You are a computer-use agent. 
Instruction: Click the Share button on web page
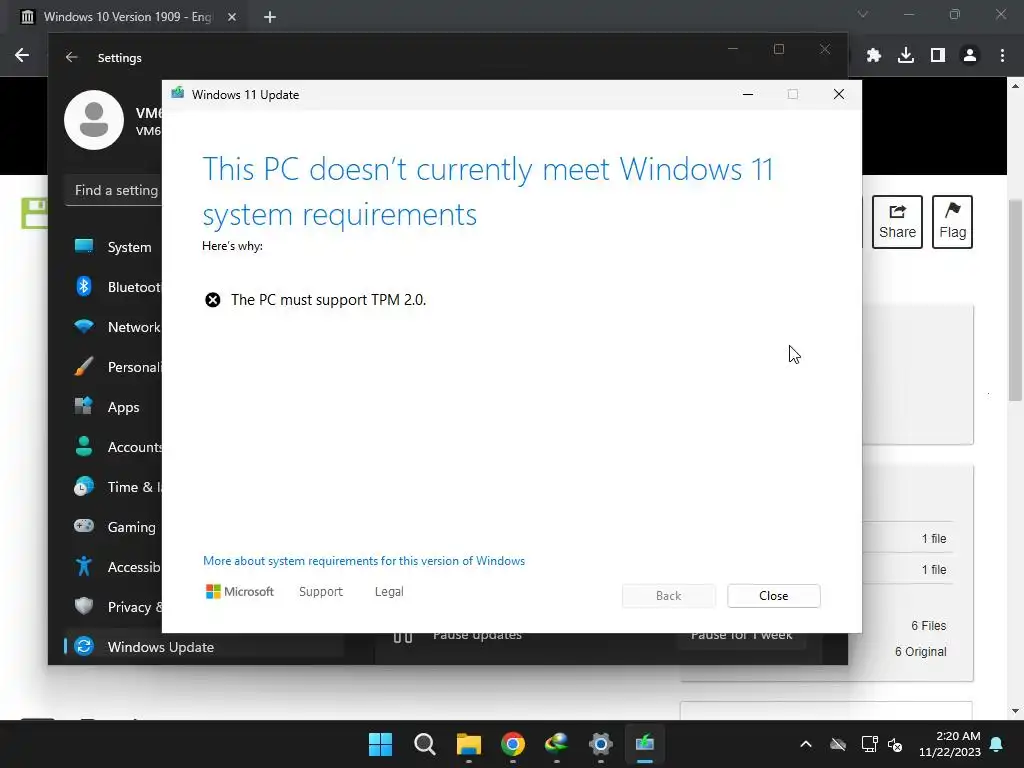tap(897, 222)
